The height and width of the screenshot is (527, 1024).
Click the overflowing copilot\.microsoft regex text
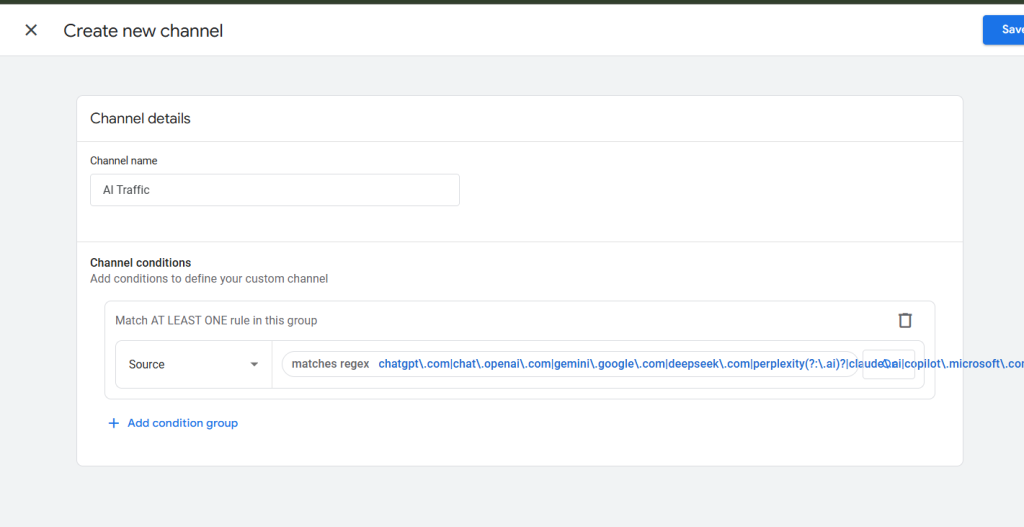962,364
